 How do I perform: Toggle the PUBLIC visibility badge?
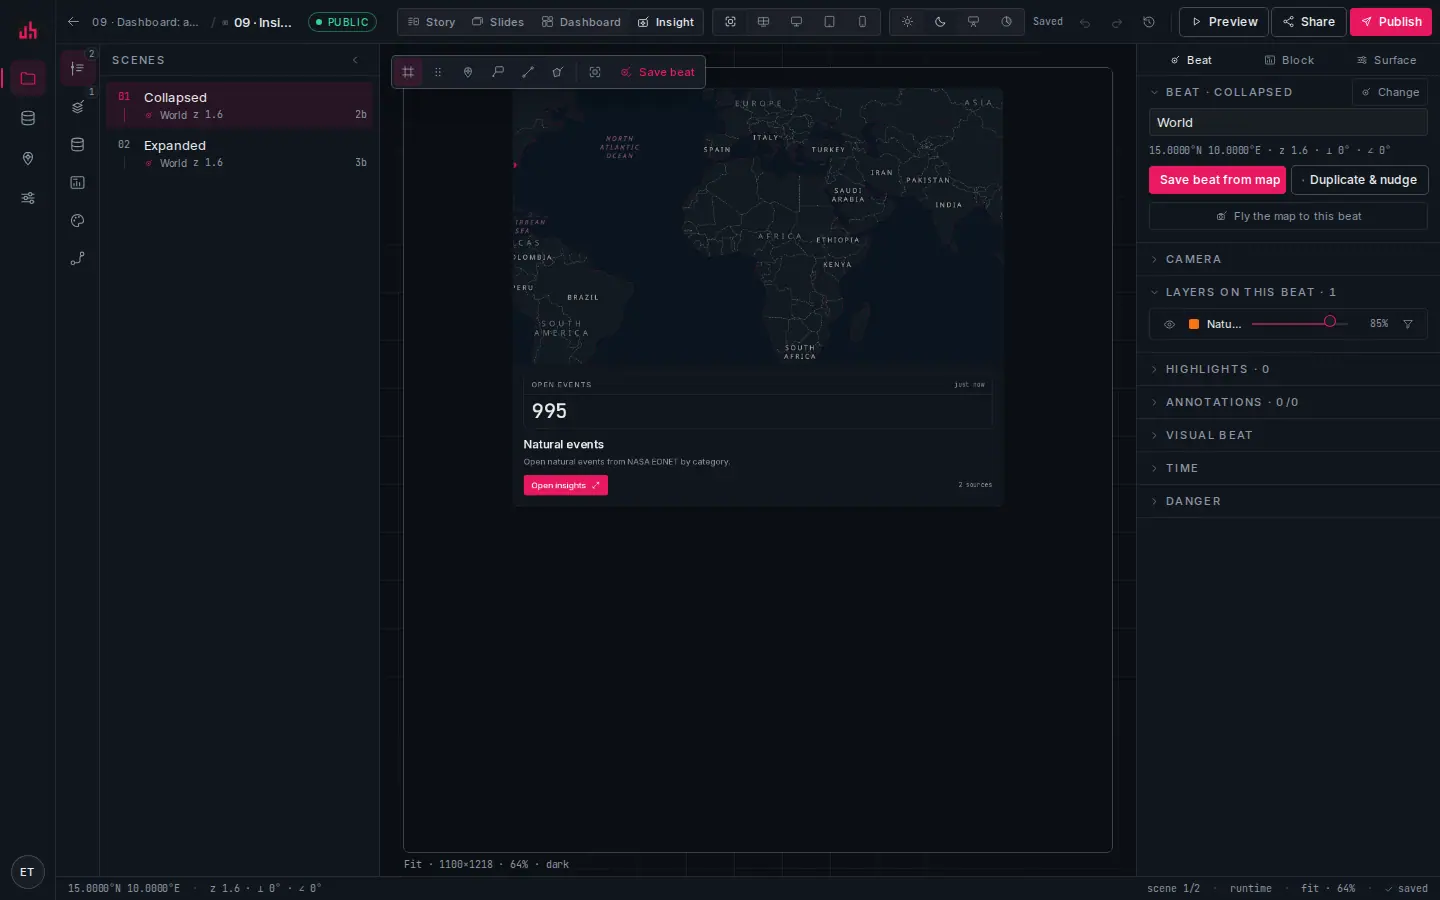coord(342,21)
